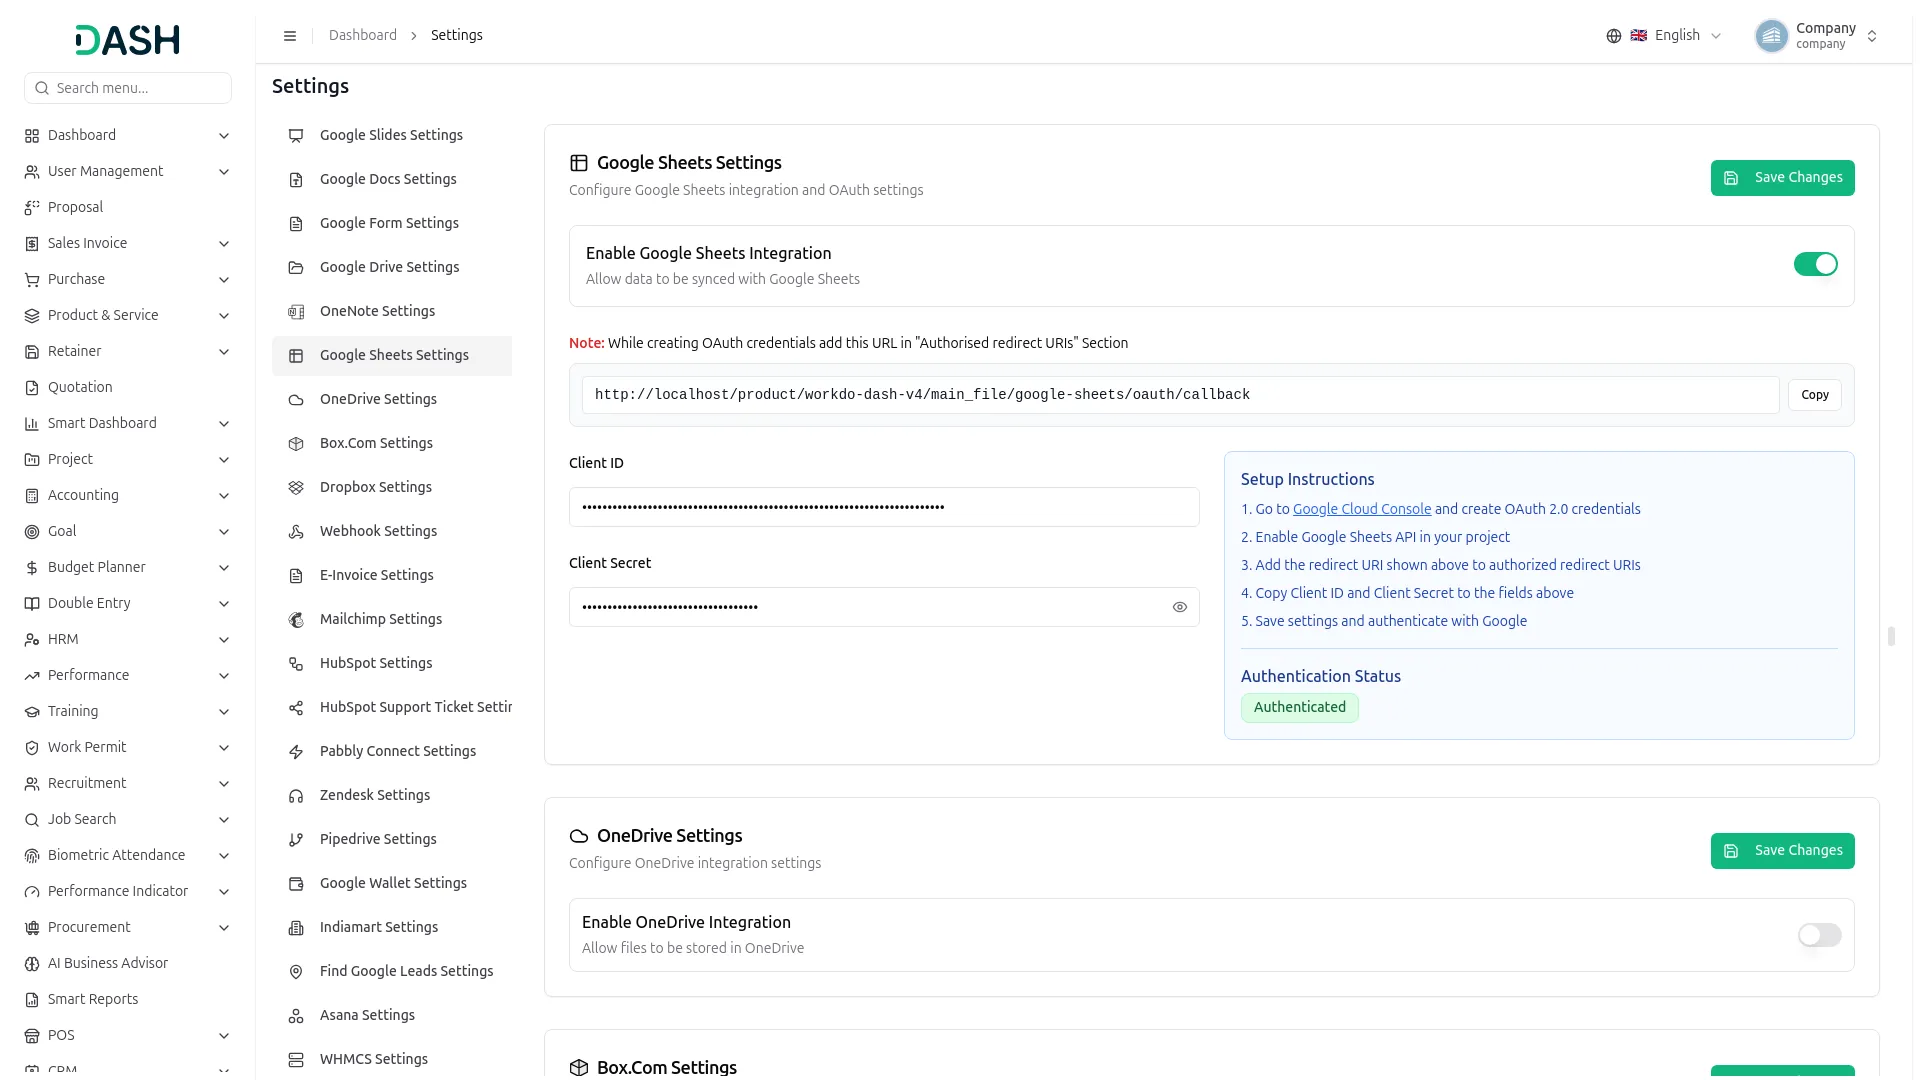Viewport: 1920px width, 1080px height.
Task: Click the redirect URI text field
Action: [x=1180, y=395]
